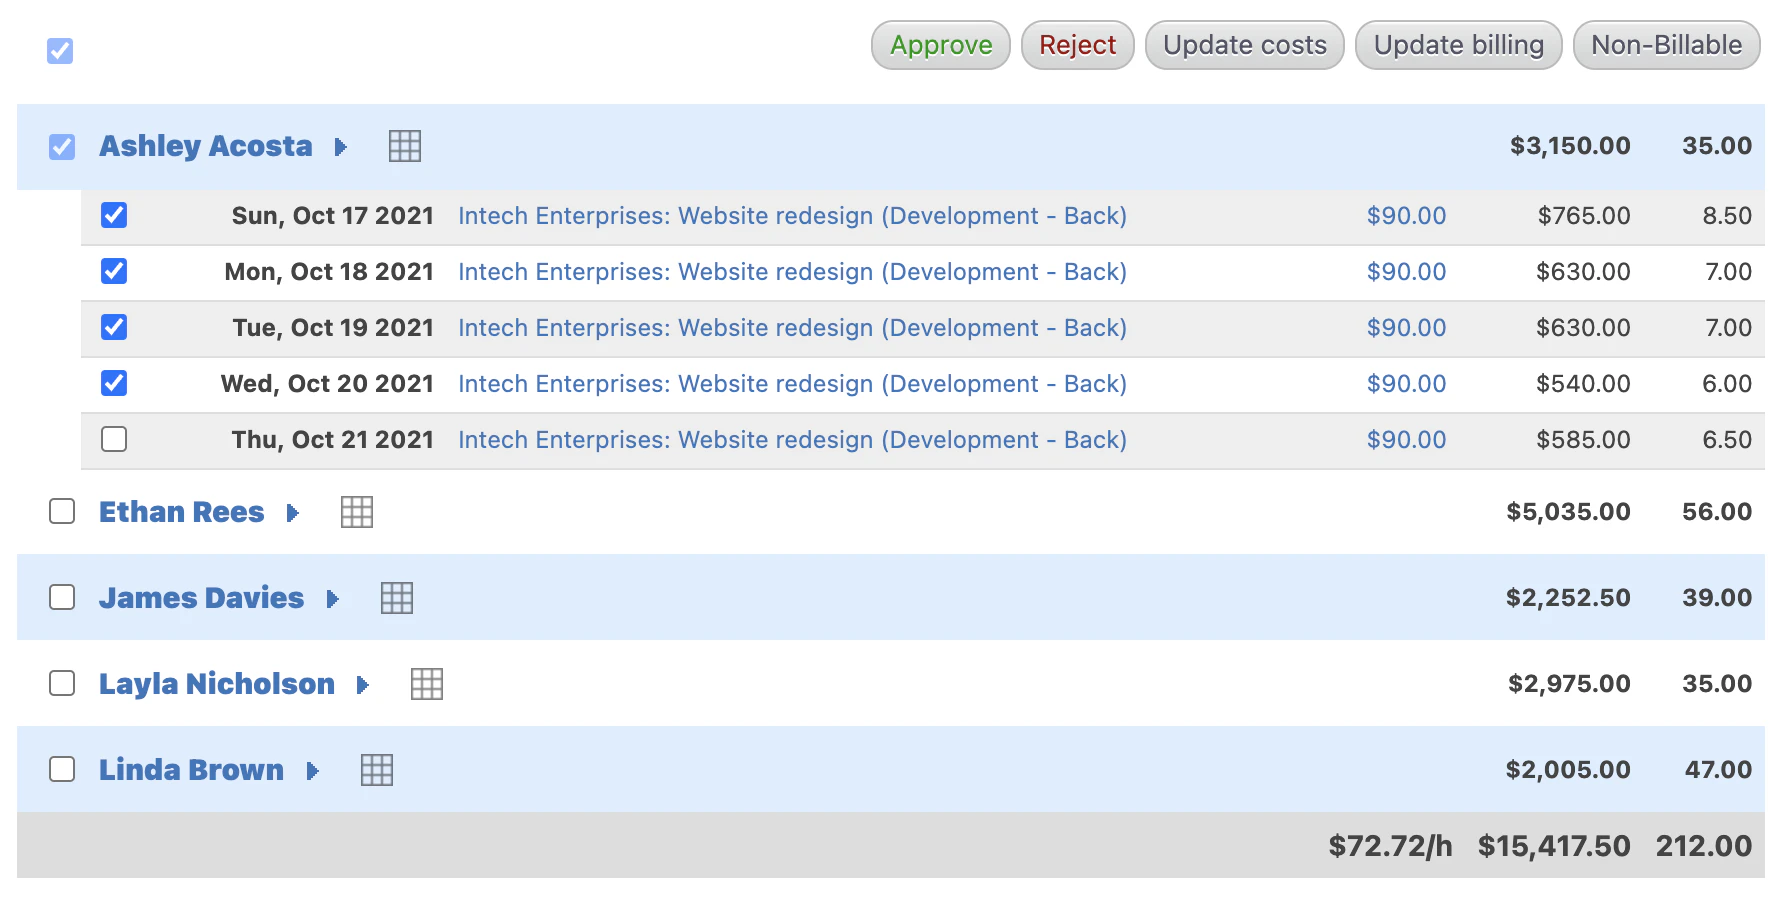
Task: Open Linda Brown's timesheet grid view
Action: 376,770
